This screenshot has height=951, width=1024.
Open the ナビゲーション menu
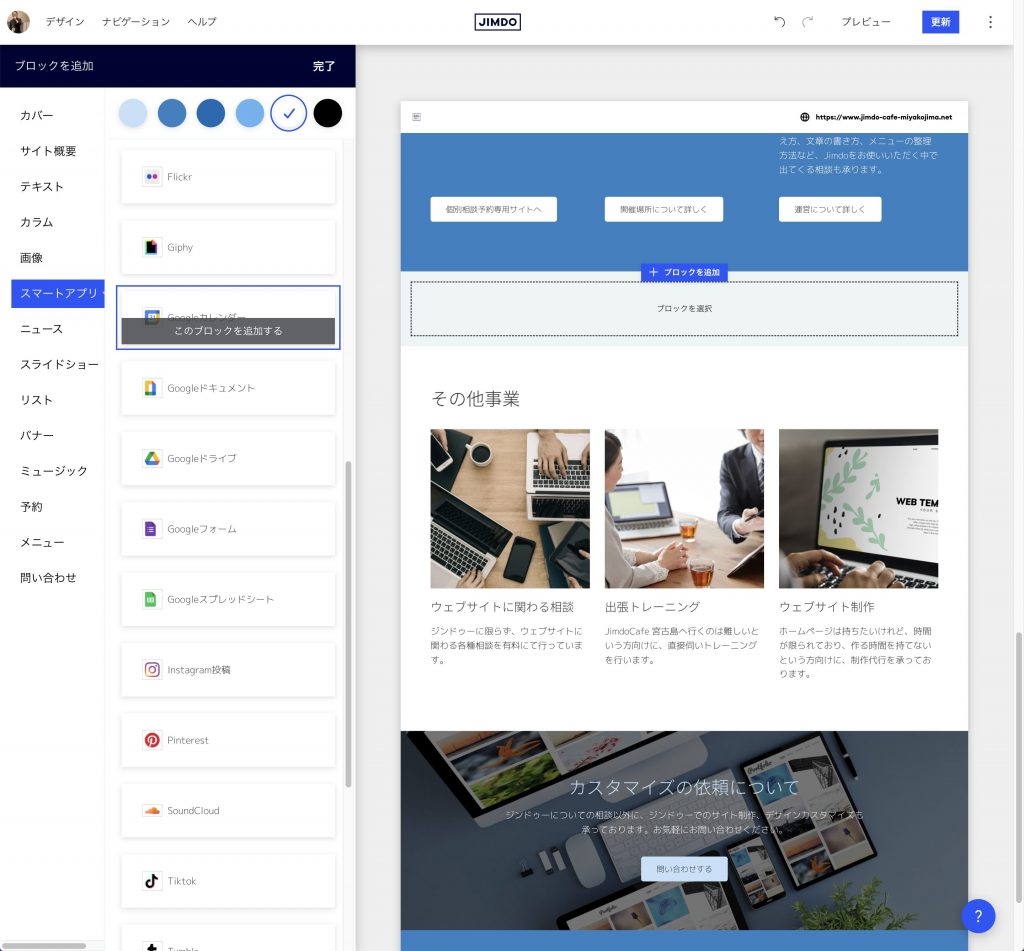pyautogui.click(x=136, y=22)
